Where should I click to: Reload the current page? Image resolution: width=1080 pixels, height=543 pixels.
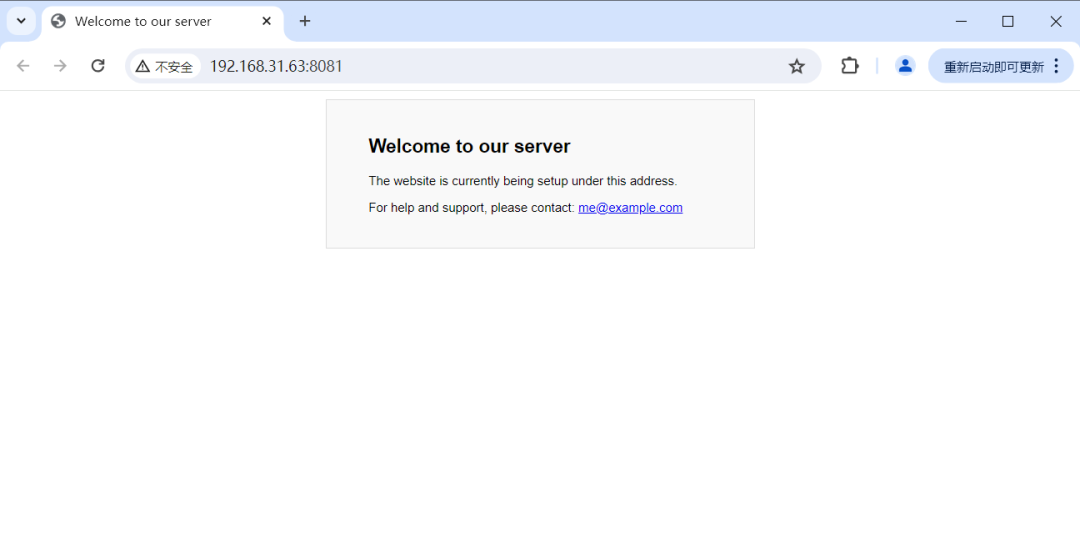coord(98,65)
